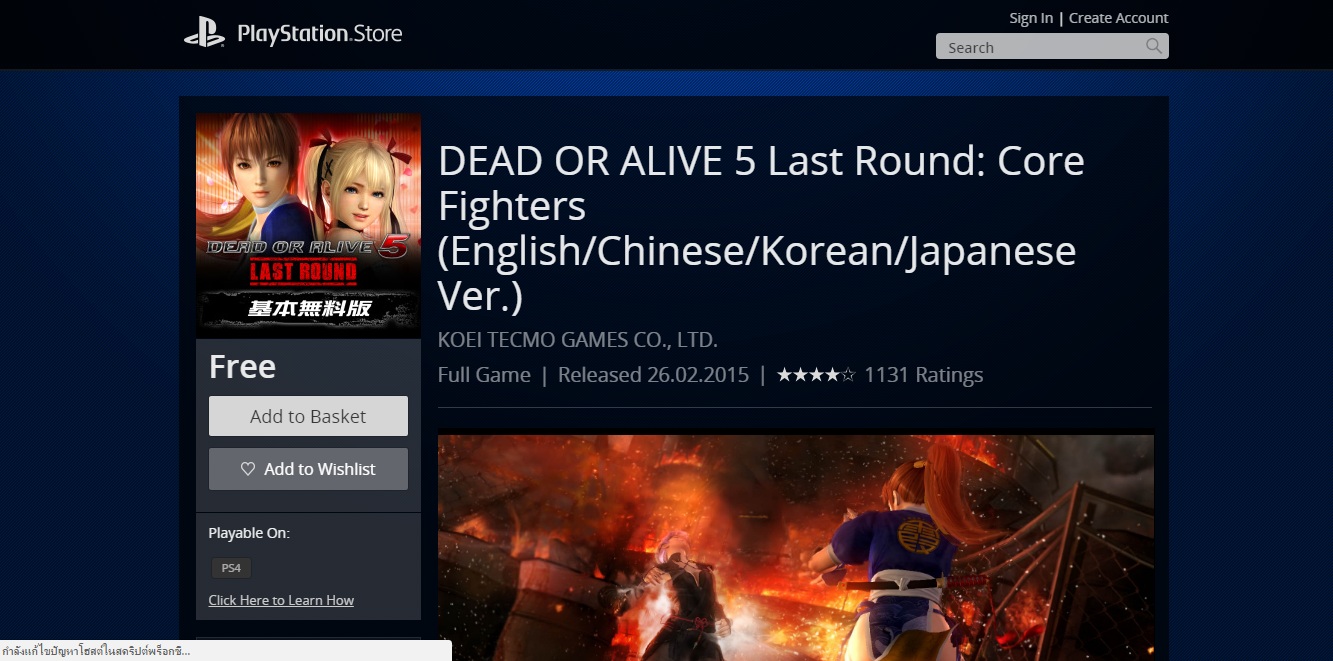The width and height of the screenshot is (1333, 661).
Task: Open the PlayStation.Store home text logo
Action: pyautogui.click(x=320, y=34)
